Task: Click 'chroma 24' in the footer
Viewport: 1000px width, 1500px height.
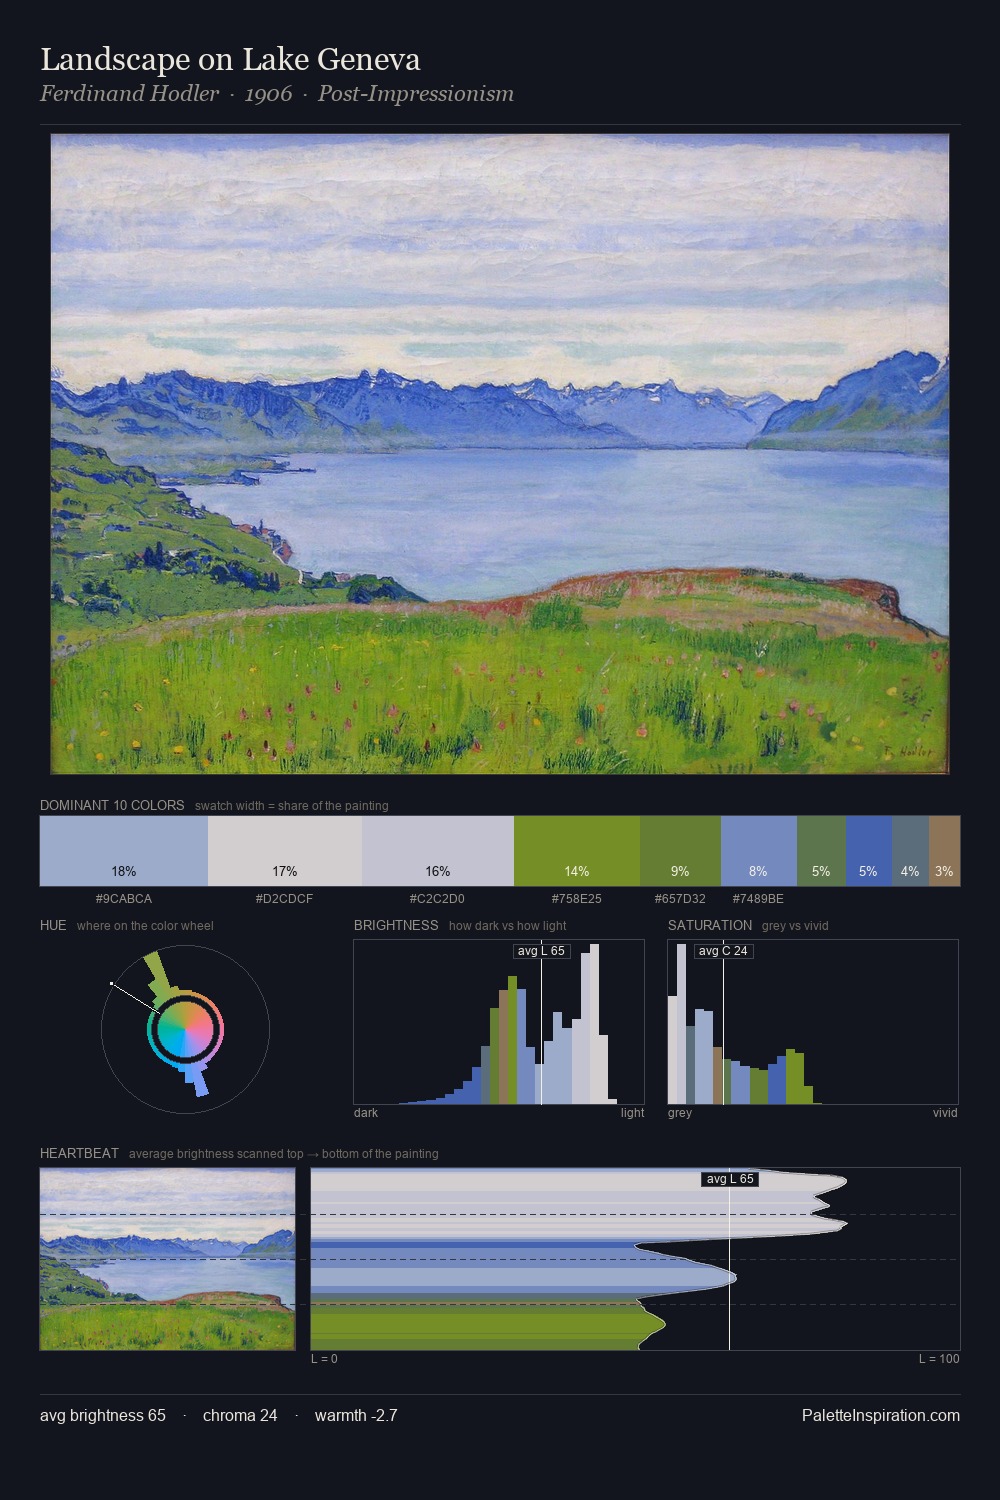Action: 240,1415
